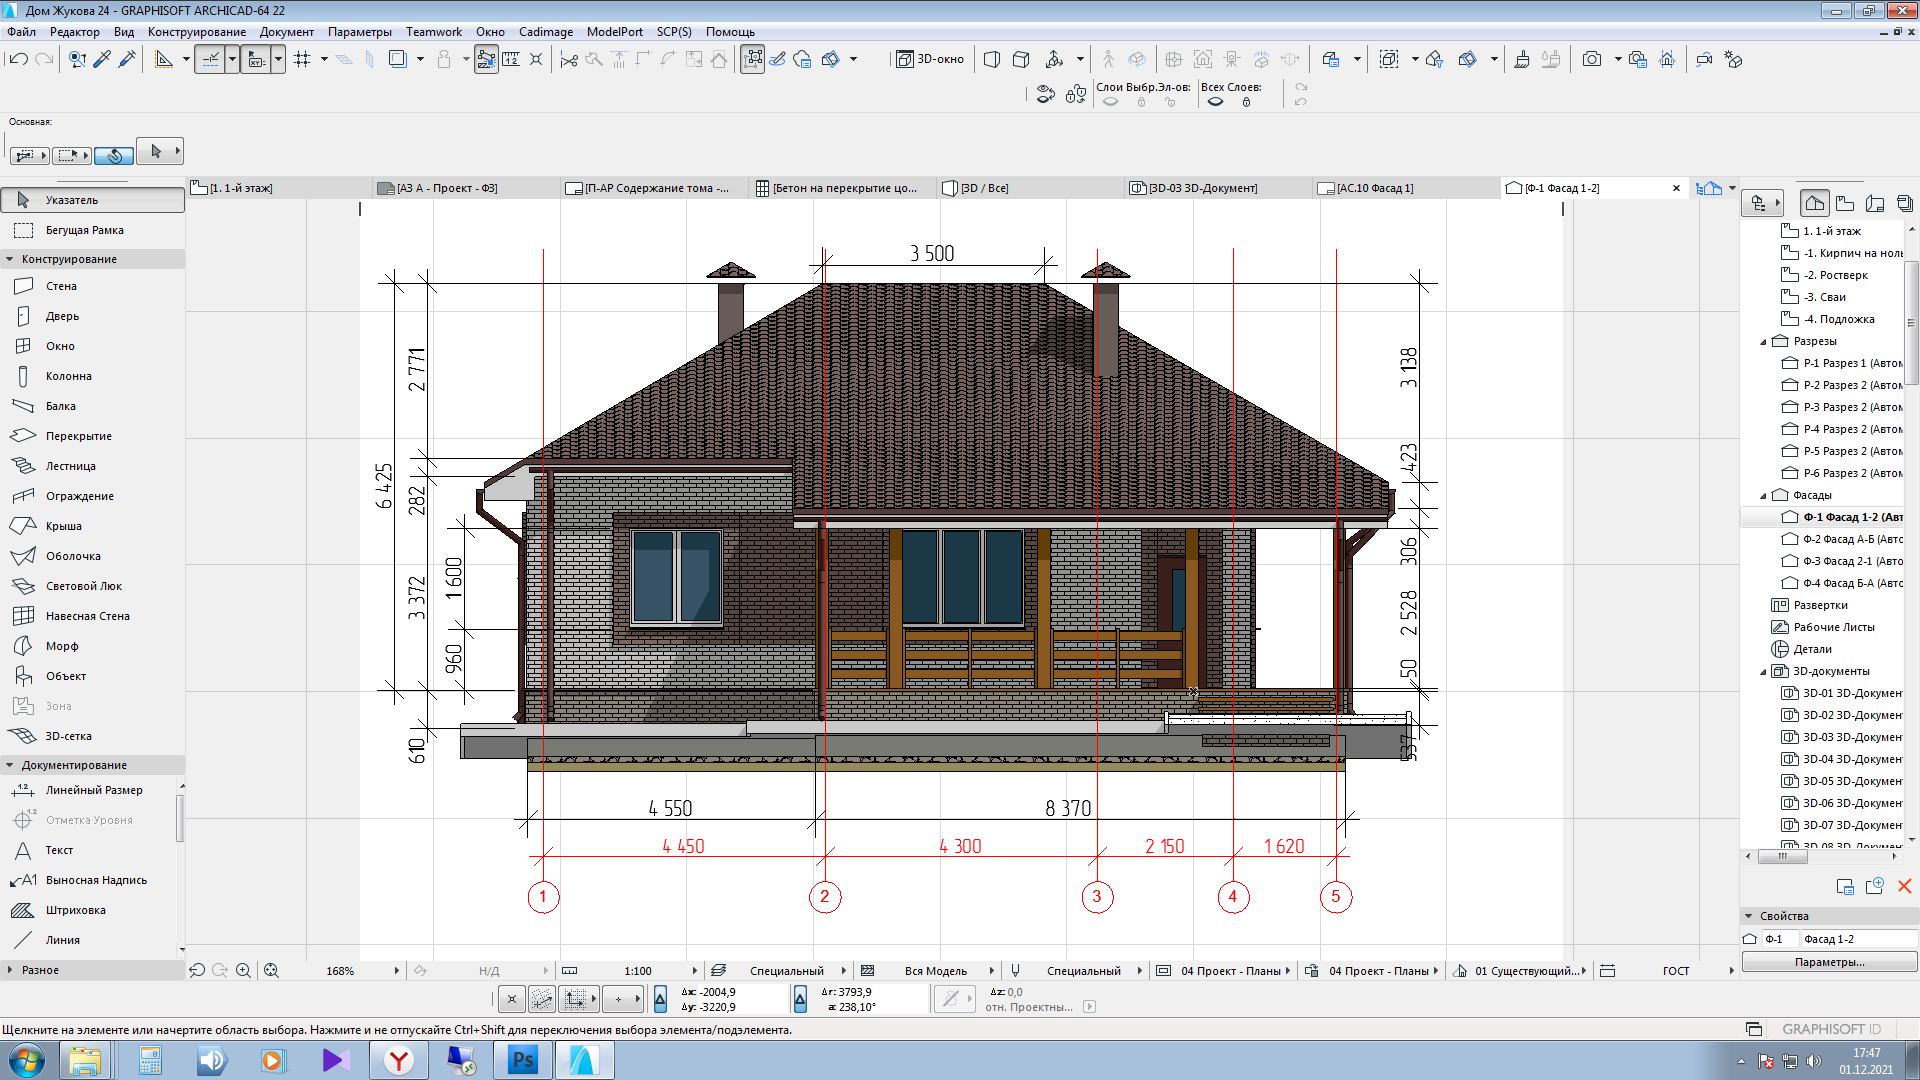Open the 3D-окно view button
This screenshot has height=1080, width=1920.
coord(931,59)
